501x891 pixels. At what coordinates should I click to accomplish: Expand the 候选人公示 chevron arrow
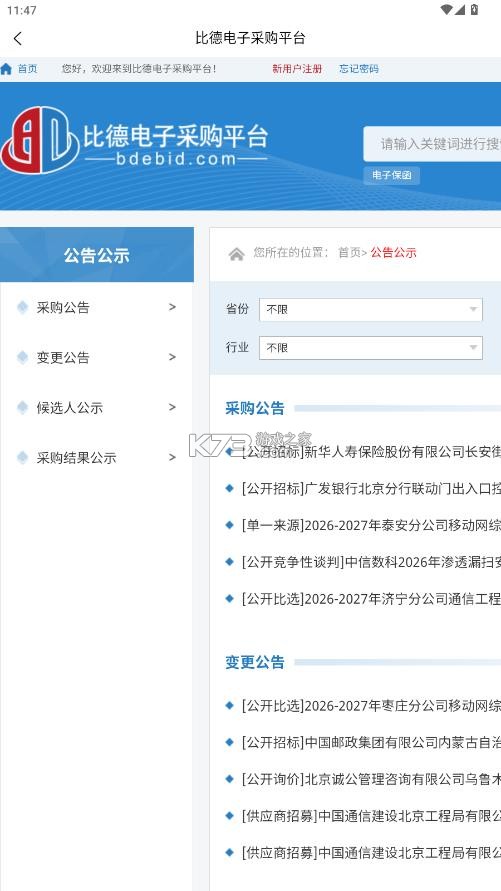tap(172, 407)
